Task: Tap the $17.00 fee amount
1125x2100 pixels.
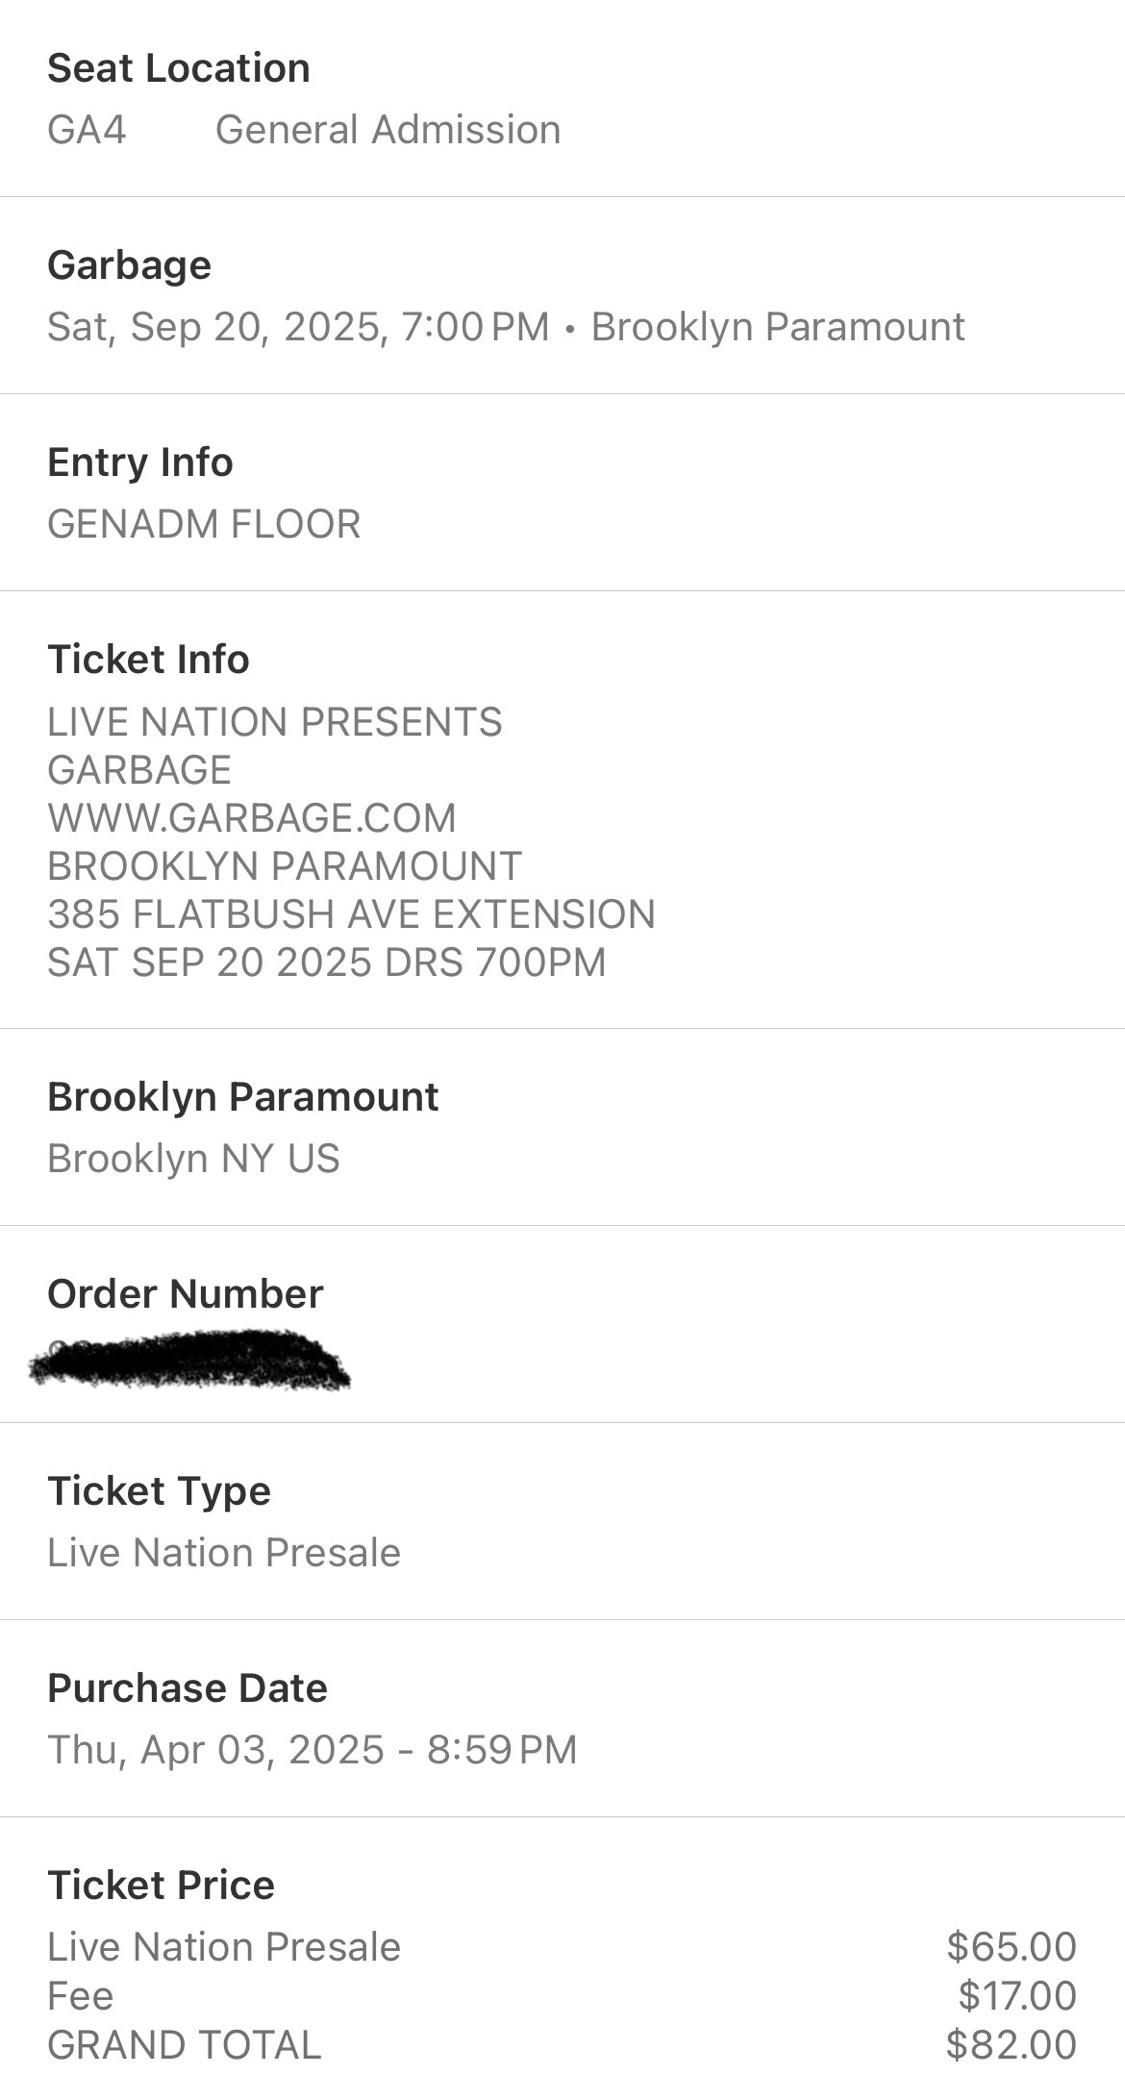Action: pyautogui.click(x=1017, y=1995)
